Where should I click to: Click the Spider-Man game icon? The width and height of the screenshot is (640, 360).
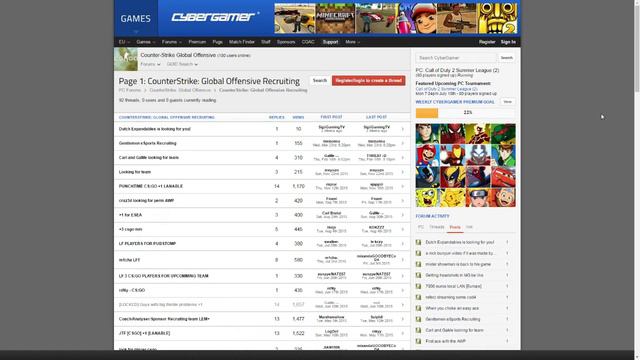(x=453, y=134)
